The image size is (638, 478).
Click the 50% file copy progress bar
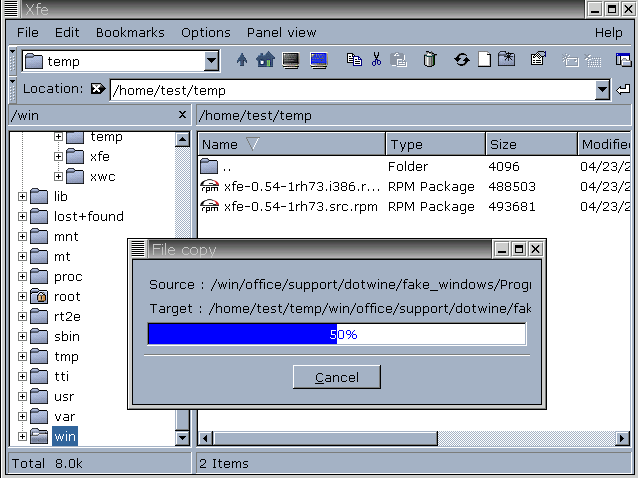(x=336, y=334)
